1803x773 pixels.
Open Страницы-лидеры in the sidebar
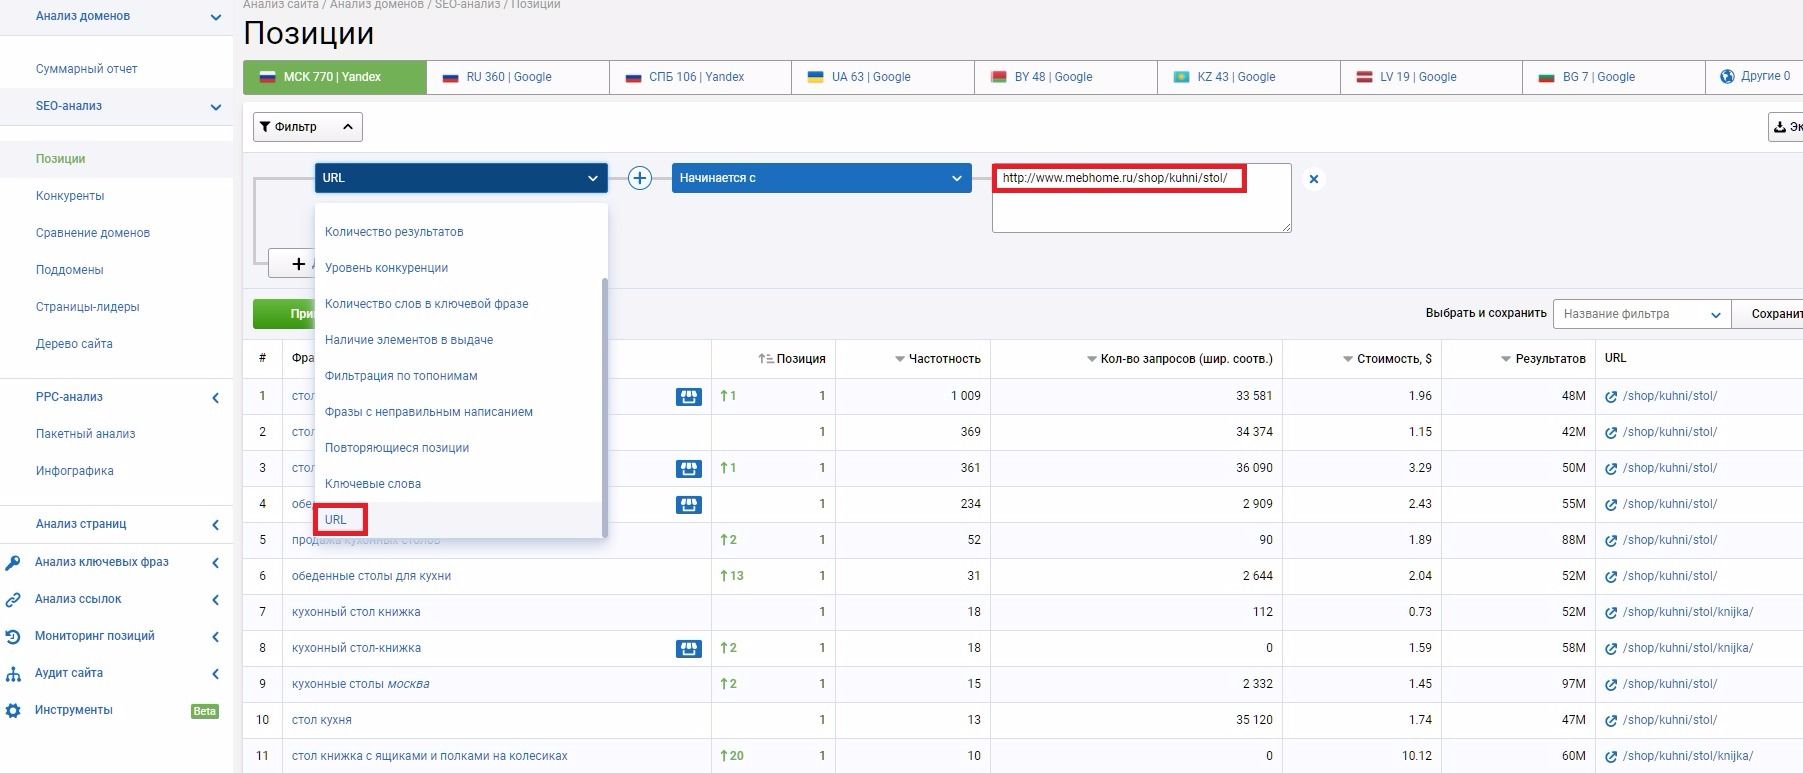88,307
